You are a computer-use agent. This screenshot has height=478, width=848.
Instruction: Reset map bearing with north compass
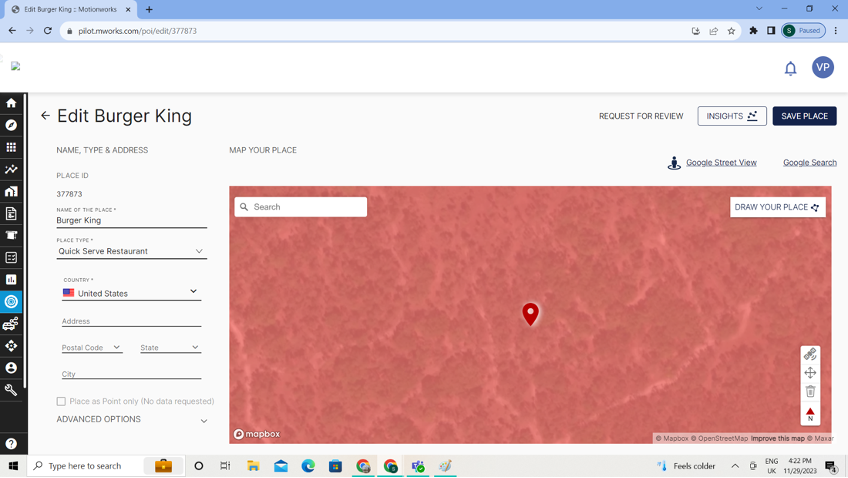point(810,414)
